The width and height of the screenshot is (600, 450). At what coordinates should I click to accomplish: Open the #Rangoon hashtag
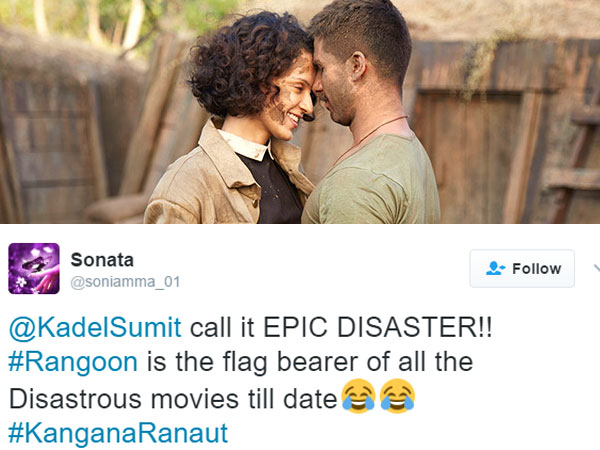point(73,362)
